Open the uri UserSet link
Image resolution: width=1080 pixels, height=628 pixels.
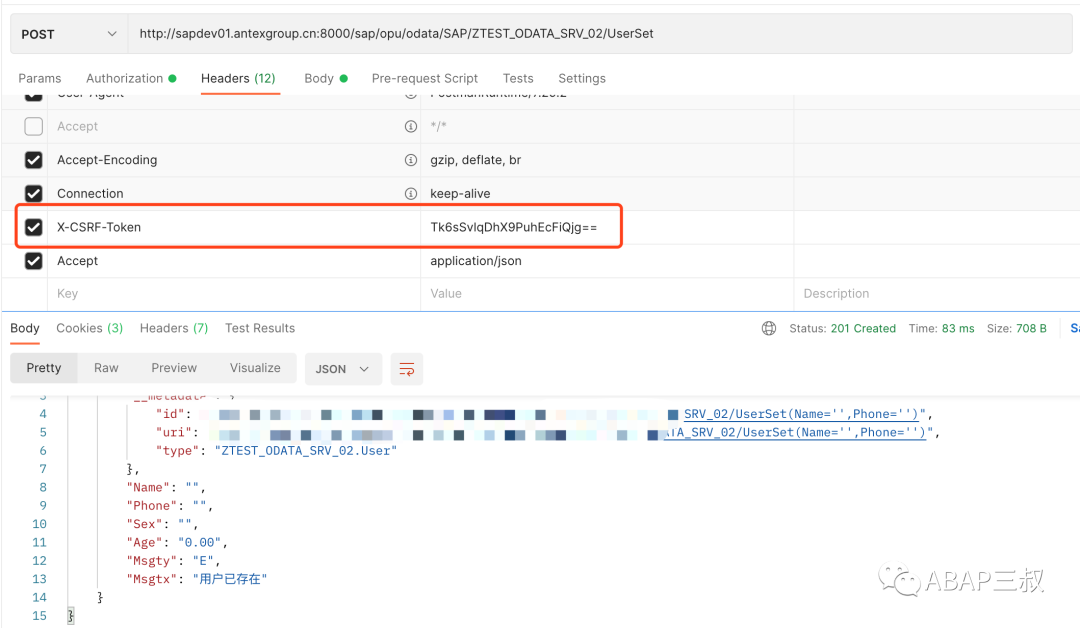click(x=794, y=432)
